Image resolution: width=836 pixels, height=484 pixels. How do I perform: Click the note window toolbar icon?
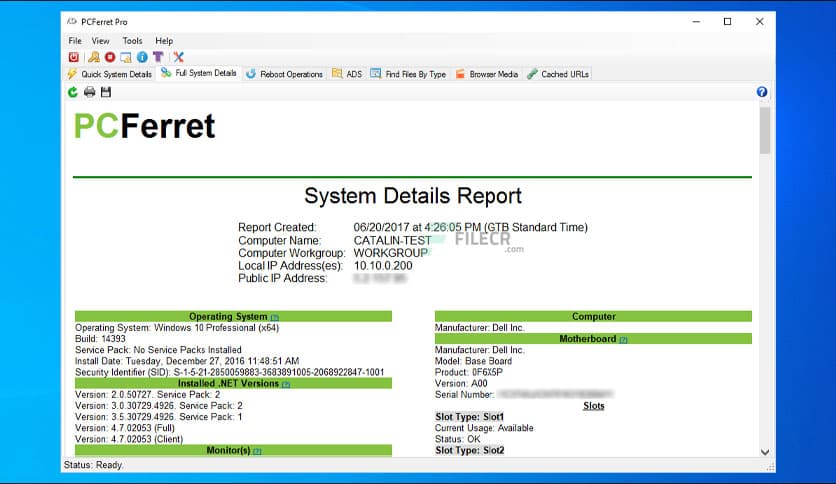tap(126, 57)
